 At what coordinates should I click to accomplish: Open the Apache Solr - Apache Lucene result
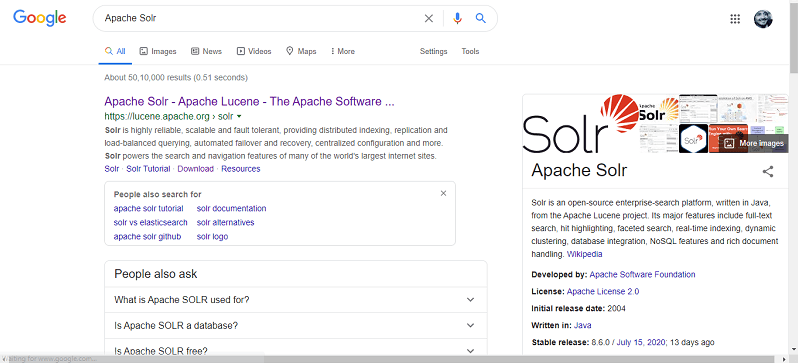pos(249,101)
